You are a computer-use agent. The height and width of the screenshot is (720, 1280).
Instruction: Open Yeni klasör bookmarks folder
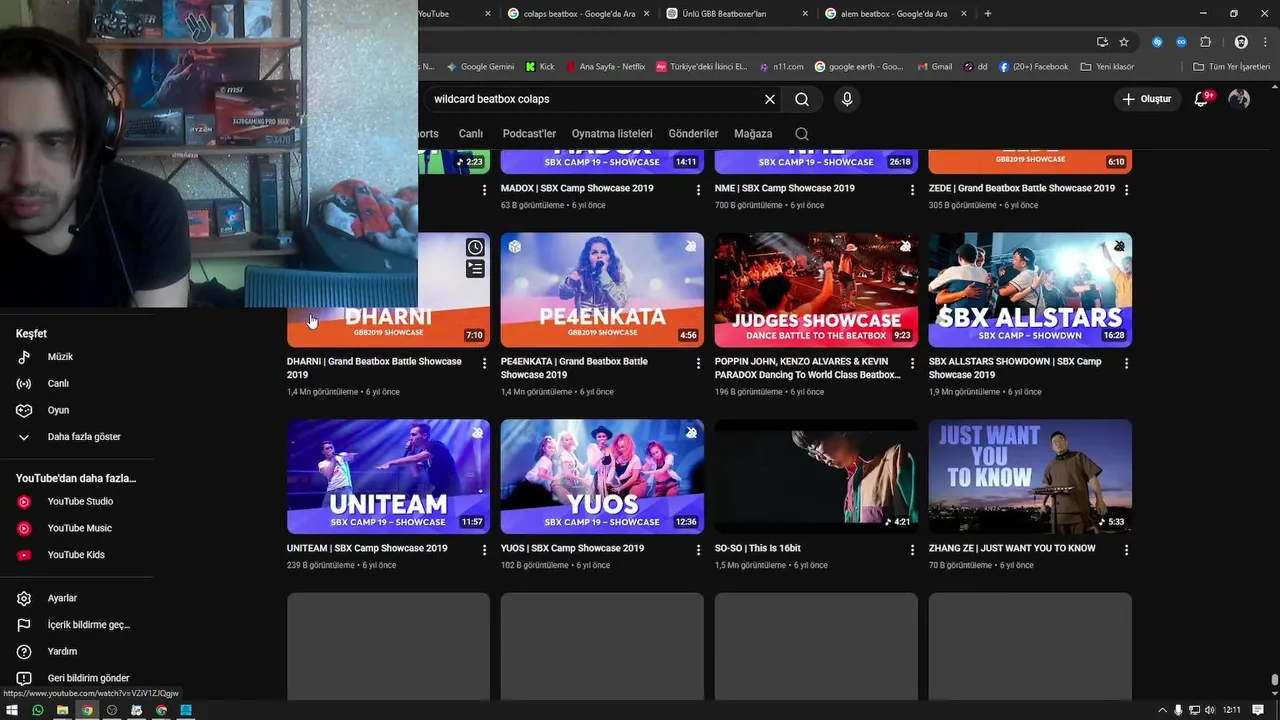pos(1107,67)
